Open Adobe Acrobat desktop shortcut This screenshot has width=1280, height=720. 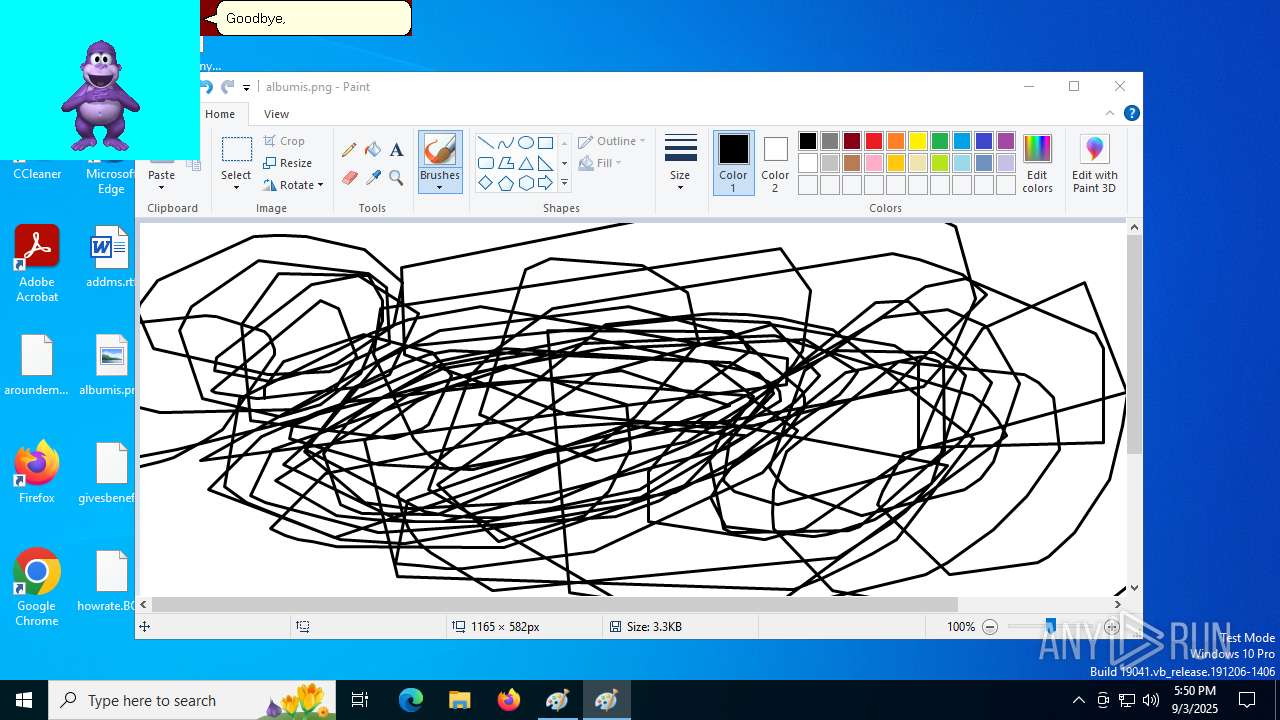pos(37,264)
